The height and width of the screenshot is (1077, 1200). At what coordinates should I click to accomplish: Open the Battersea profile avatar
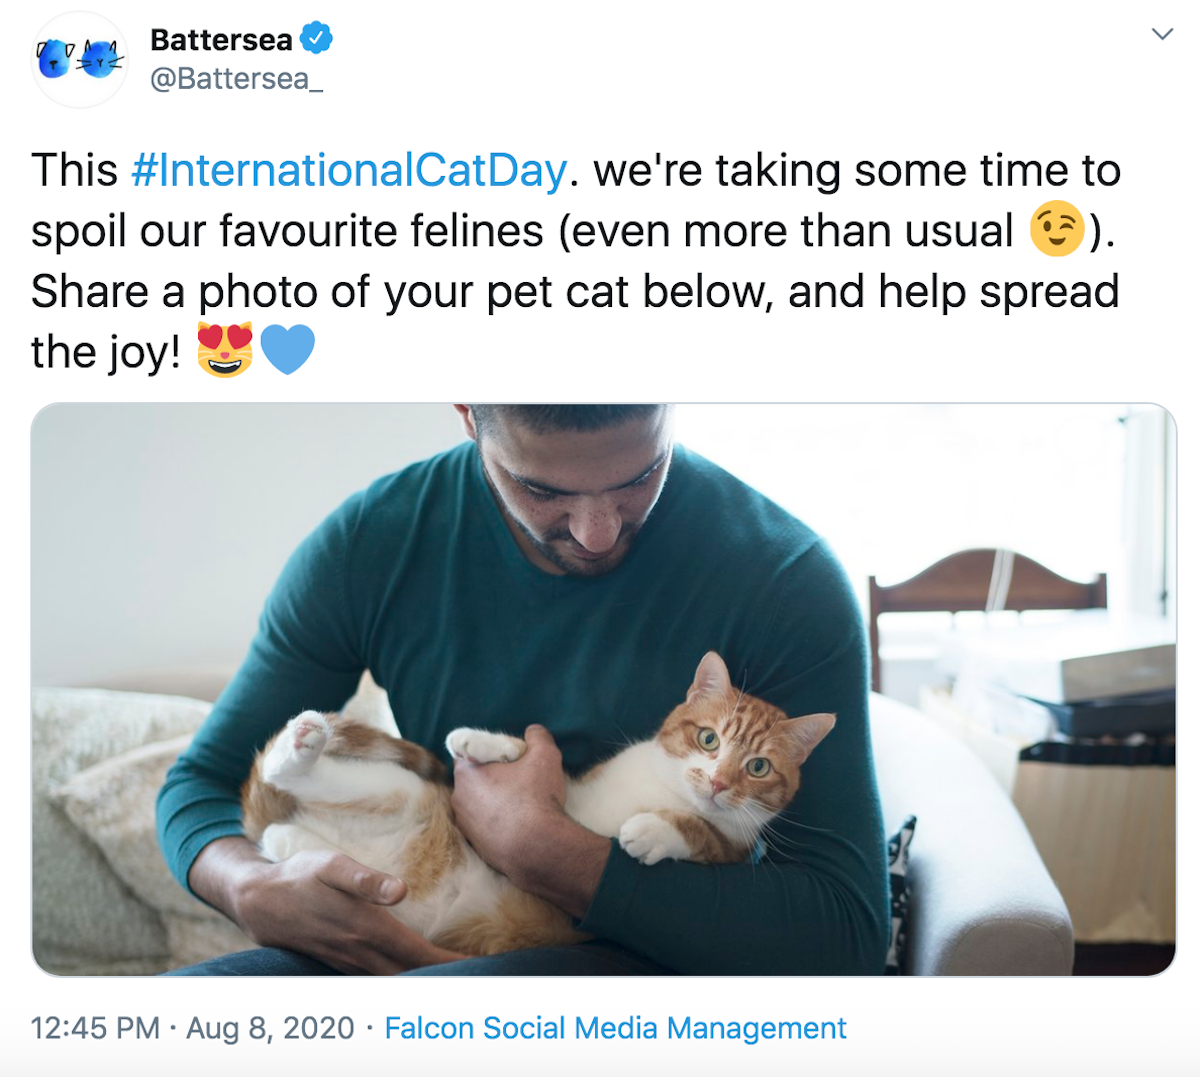pyautogui.click(x=80, y=59)
